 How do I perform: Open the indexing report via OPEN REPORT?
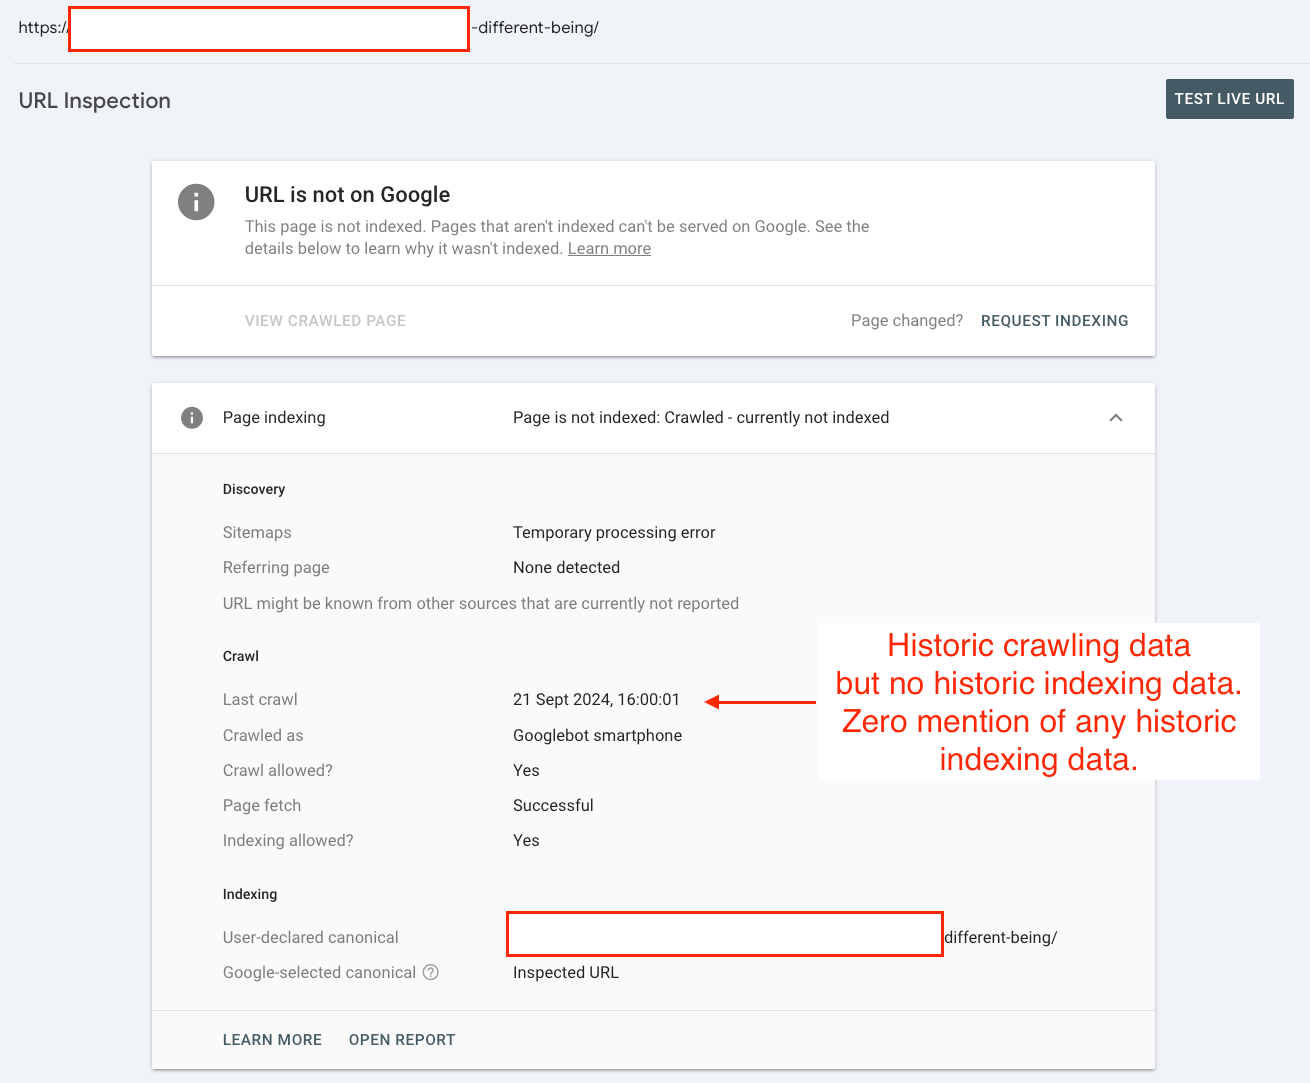coord(402,1040)
